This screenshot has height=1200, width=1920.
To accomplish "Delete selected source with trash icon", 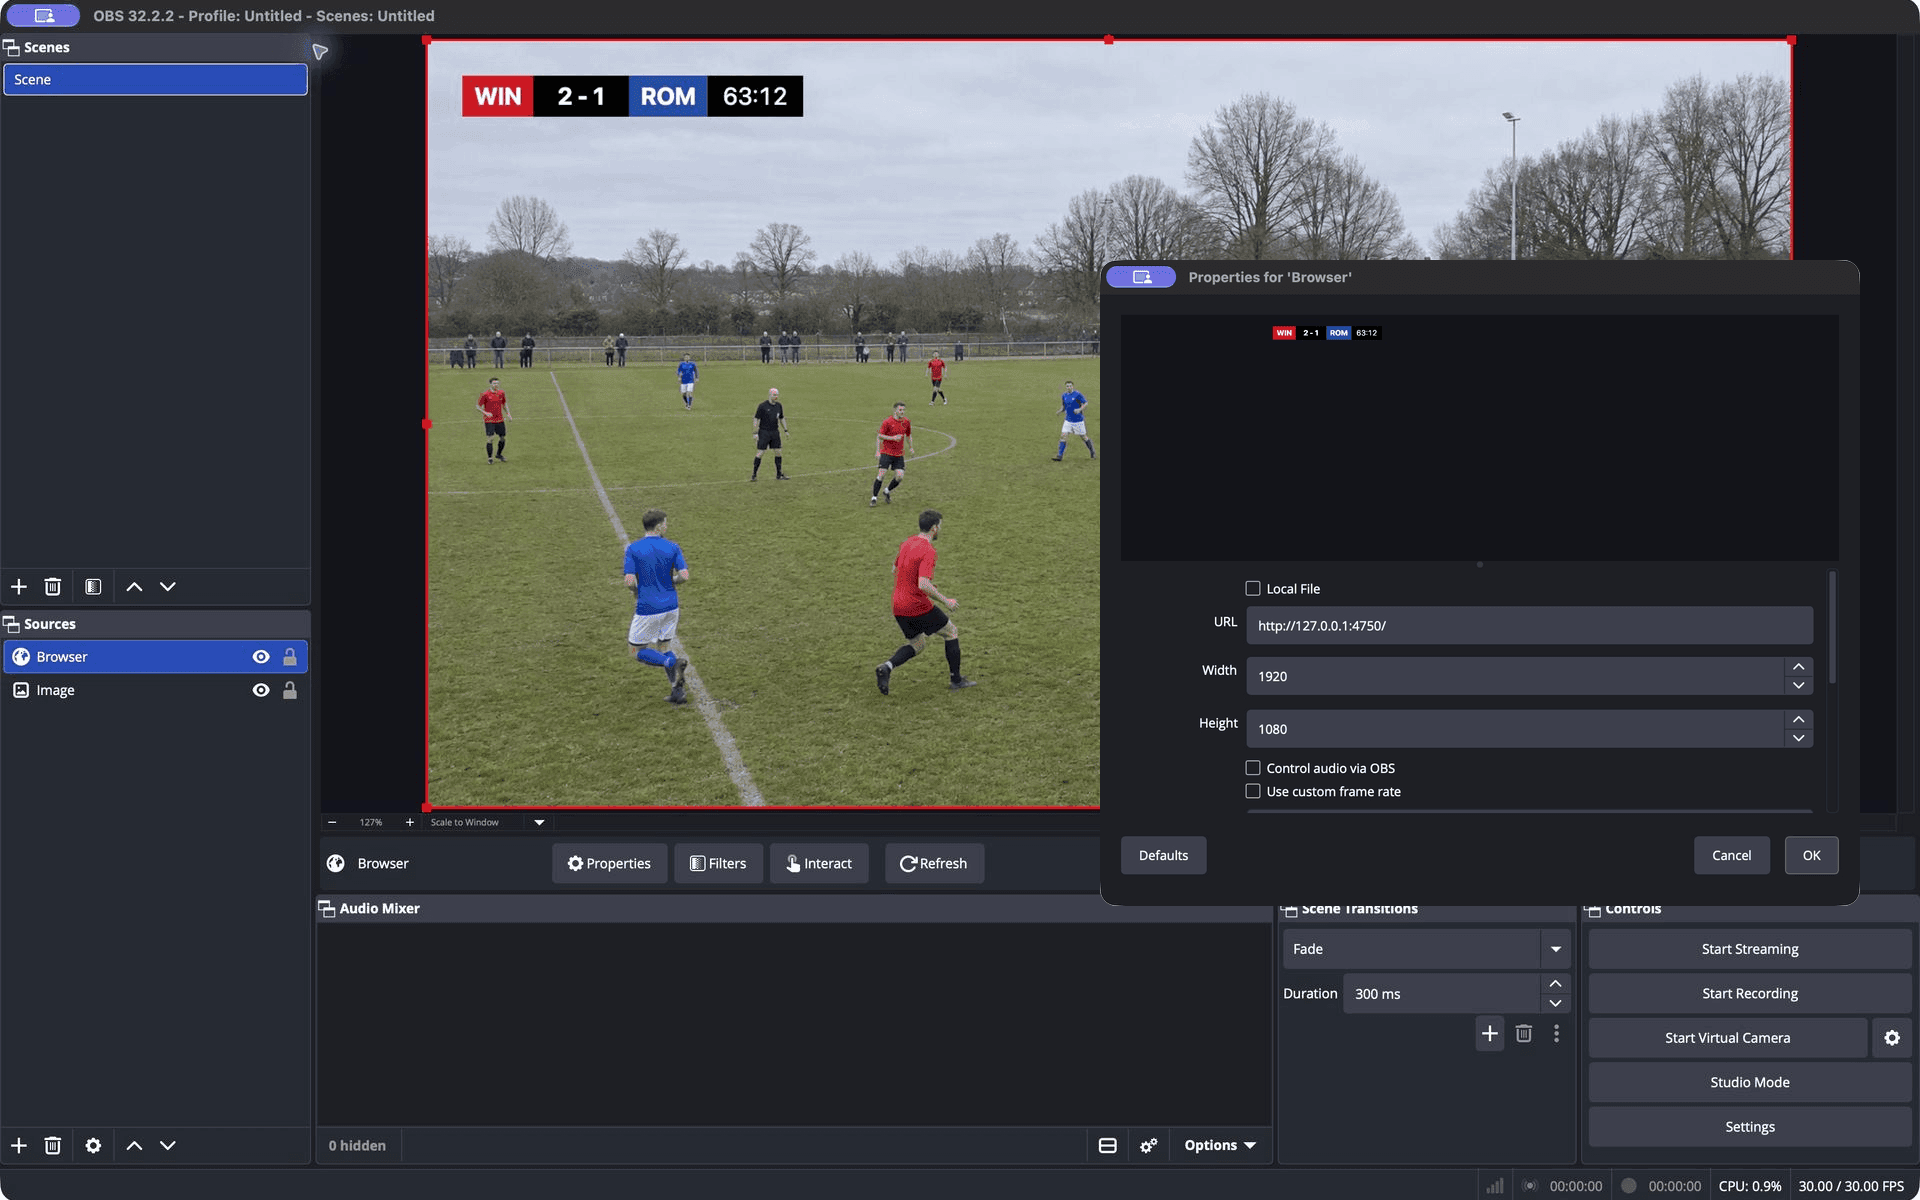I will click(53, 1145).
